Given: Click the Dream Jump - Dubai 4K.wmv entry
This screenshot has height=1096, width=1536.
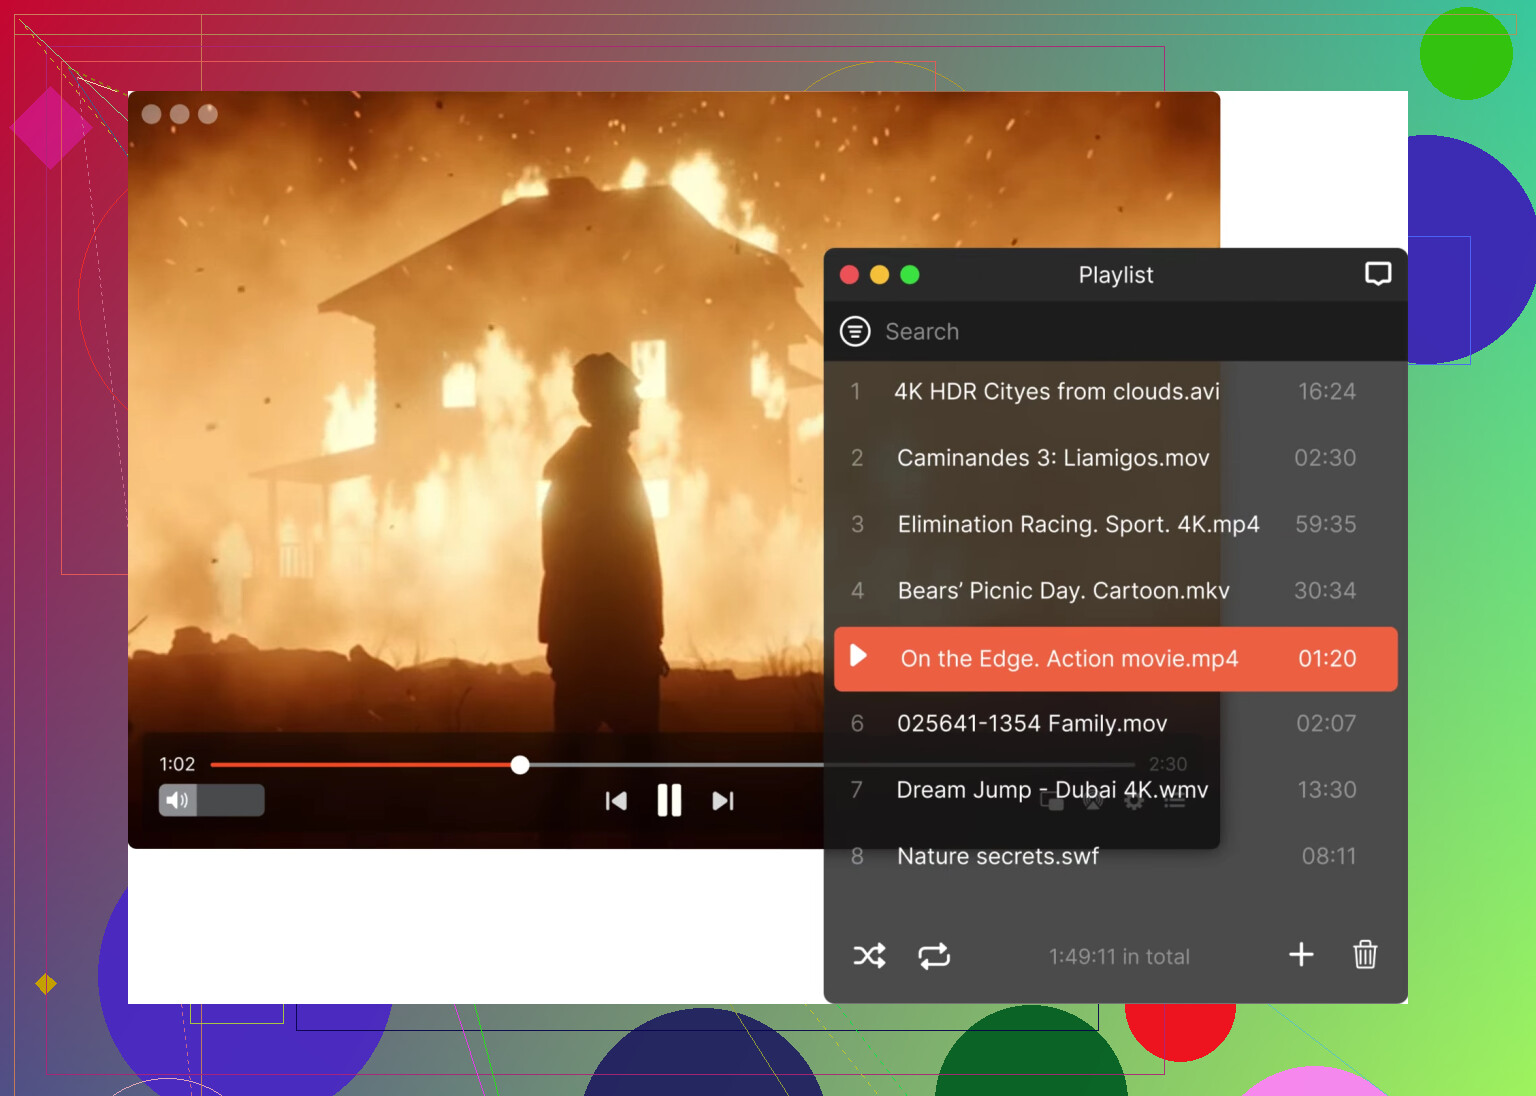Looking at the screenshot, I should (1052, 790).
